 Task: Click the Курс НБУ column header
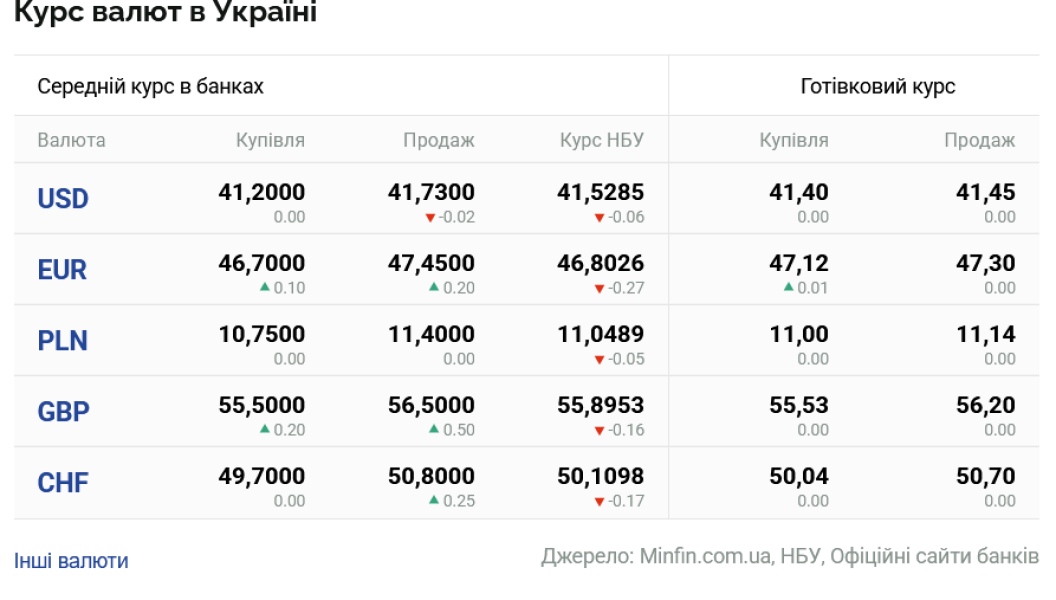(602, 140)
